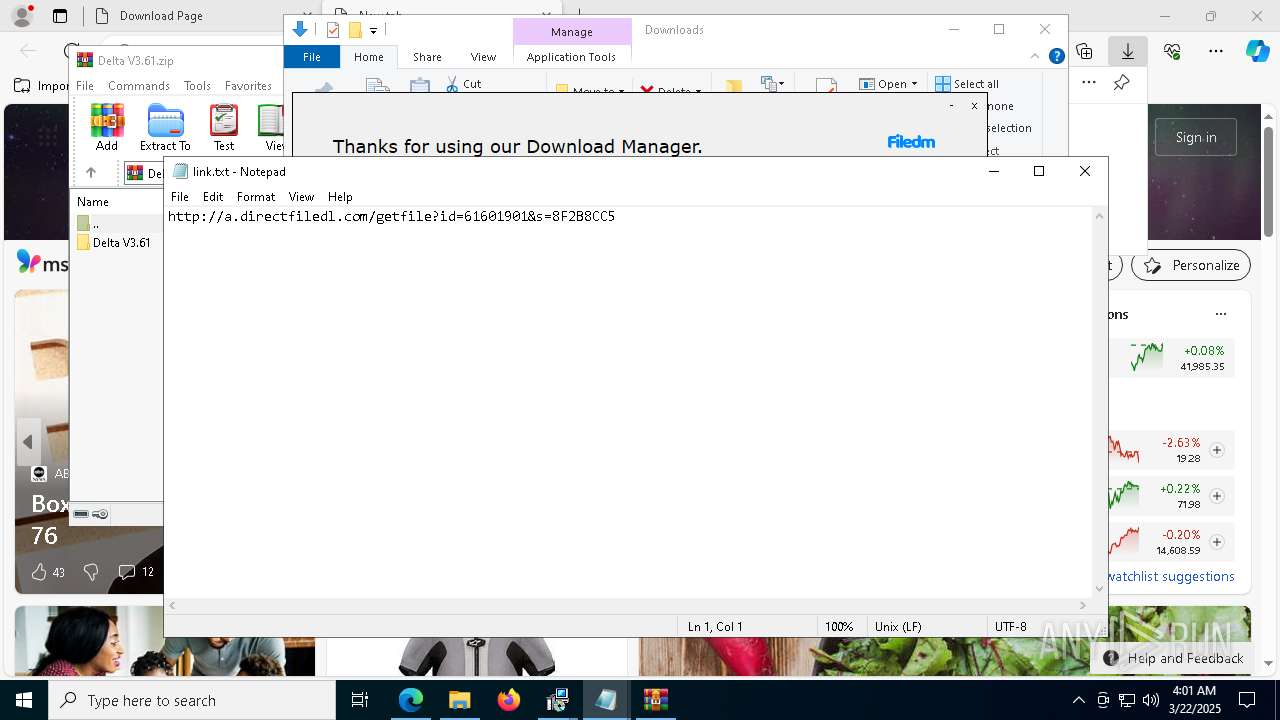Add 14,608.59 index to watchlist
Screen dimensions: 1280x720
click(x=1217, y=542)
